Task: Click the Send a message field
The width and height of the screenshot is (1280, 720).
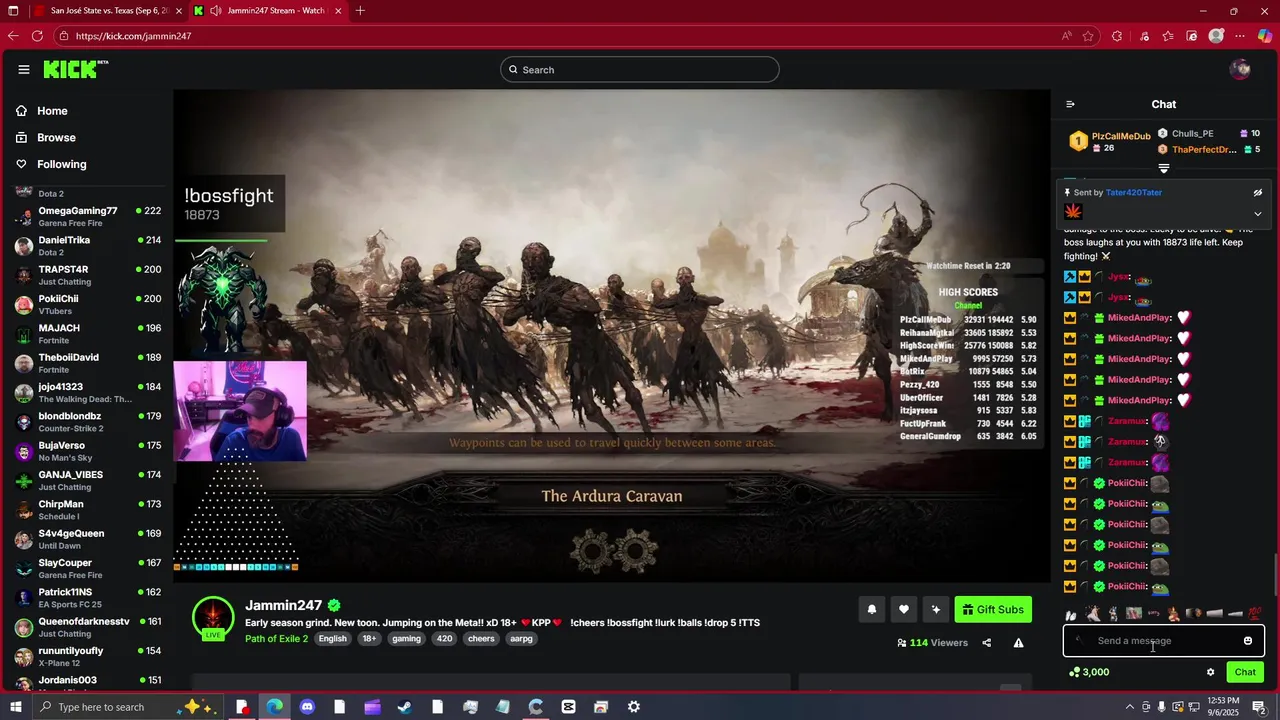Action: [1164, 641]
